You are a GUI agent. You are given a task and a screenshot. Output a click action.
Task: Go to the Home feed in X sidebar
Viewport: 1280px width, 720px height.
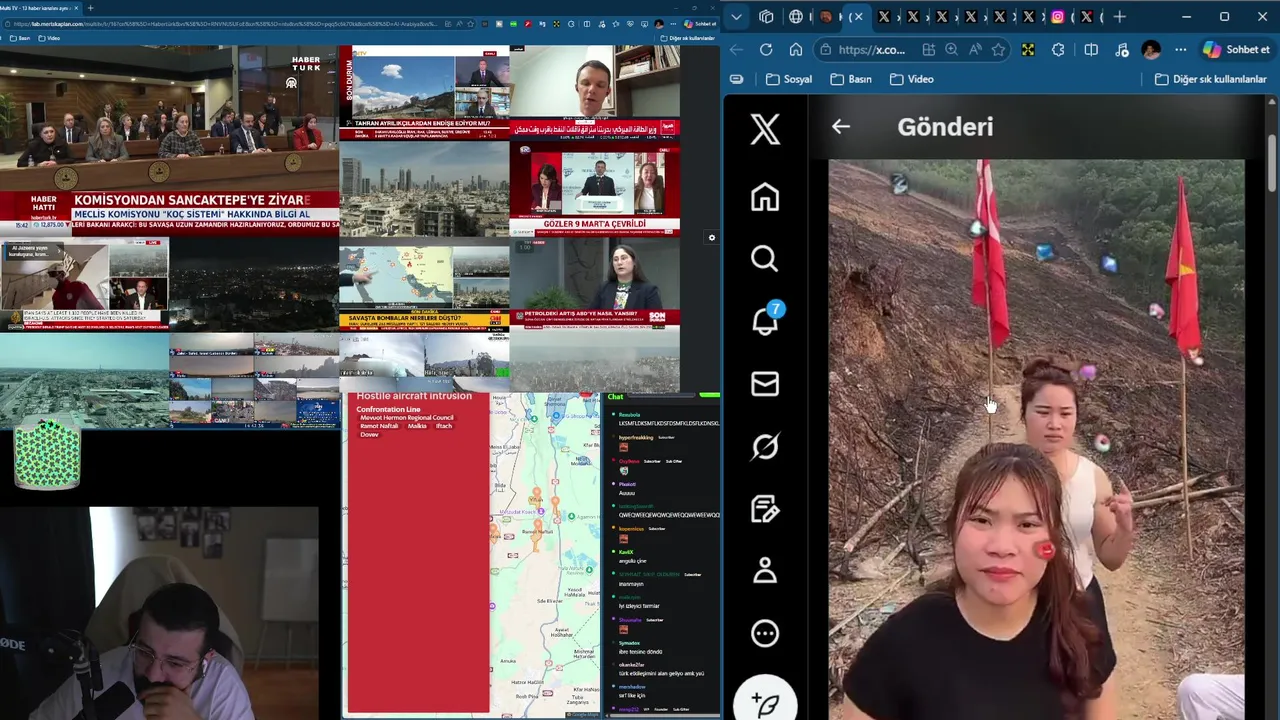point(765,197)
